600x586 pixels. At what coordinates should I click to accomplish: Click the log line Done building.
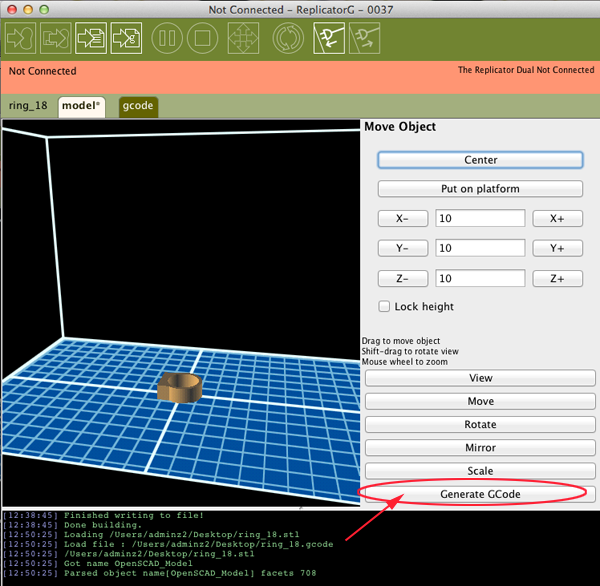click(103, 525)
